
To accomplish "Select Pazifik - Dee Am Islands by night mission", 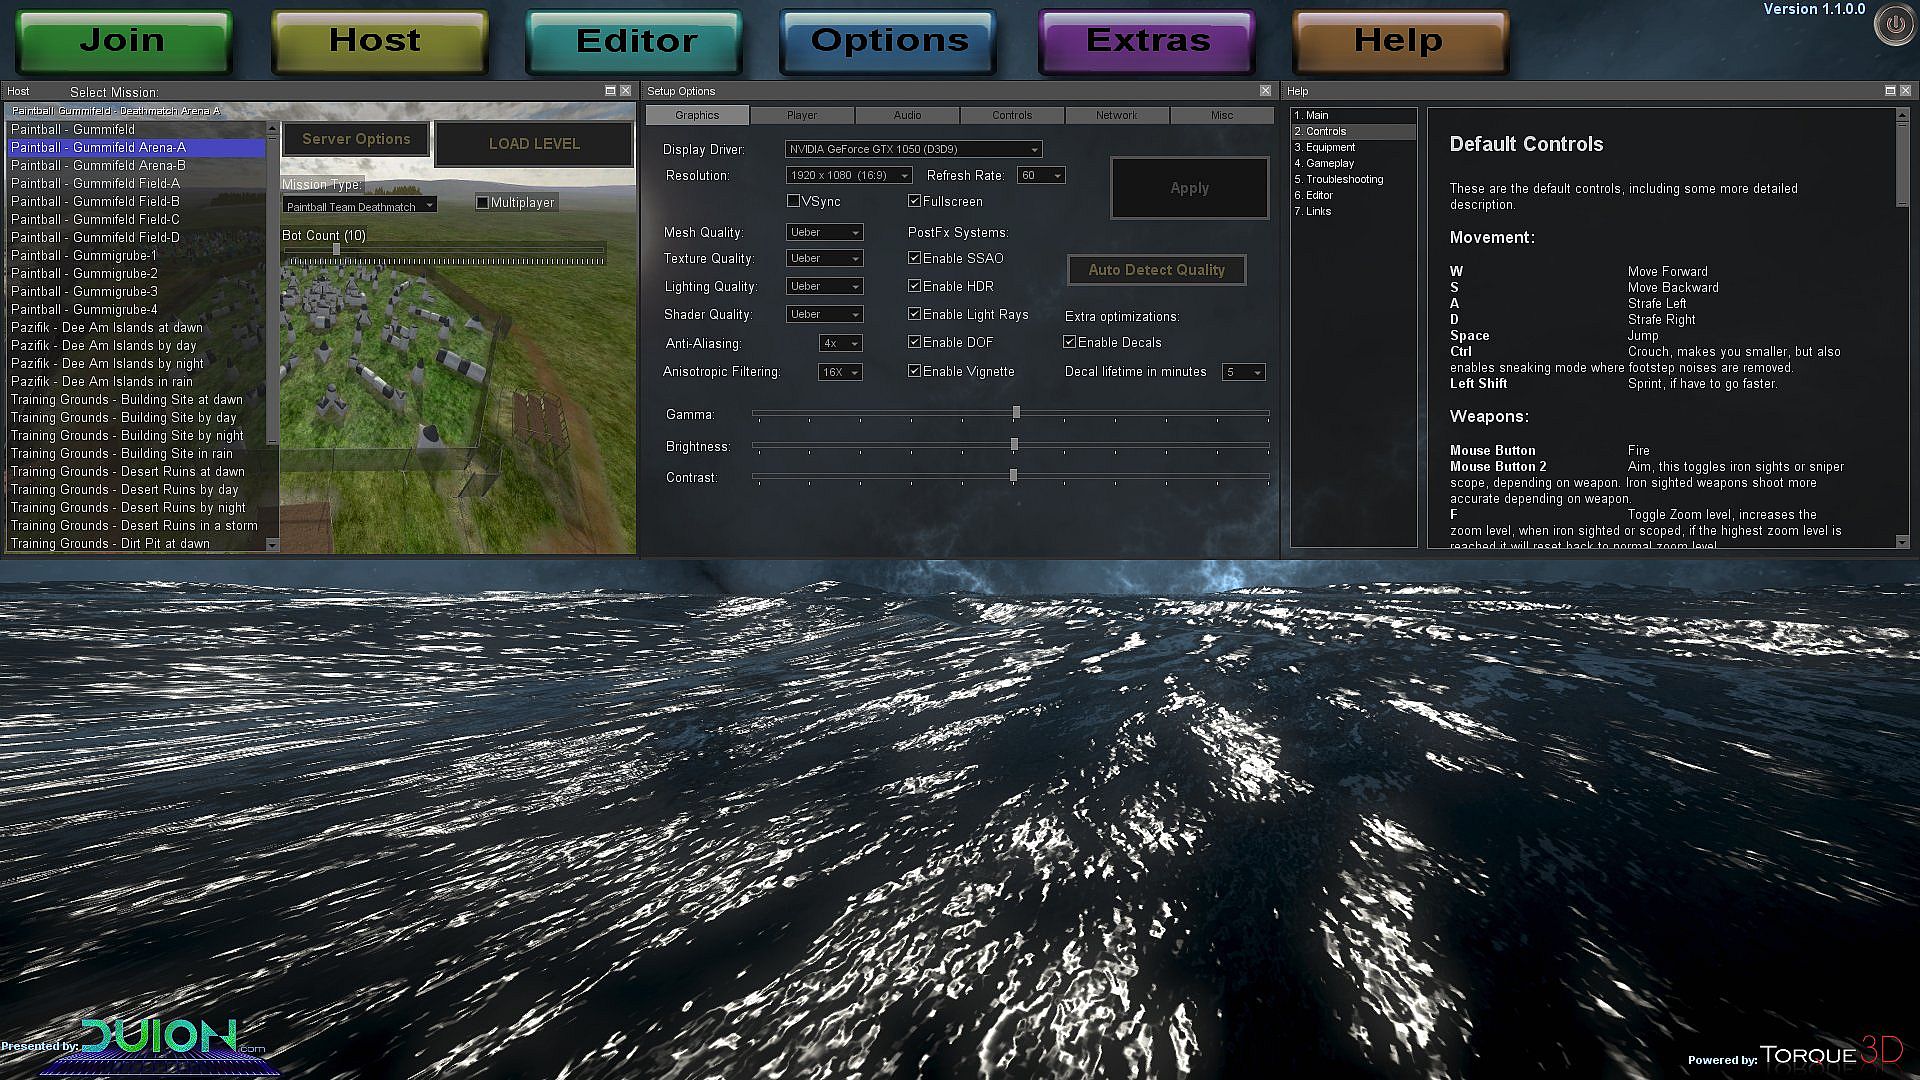I will point(107,364).
